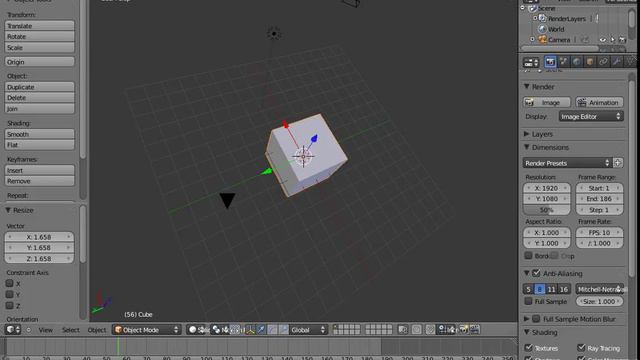This screenshot has height=360, width=640.
Task: Collapse the Render panel triangle
Action: click(x=527, y=87)
